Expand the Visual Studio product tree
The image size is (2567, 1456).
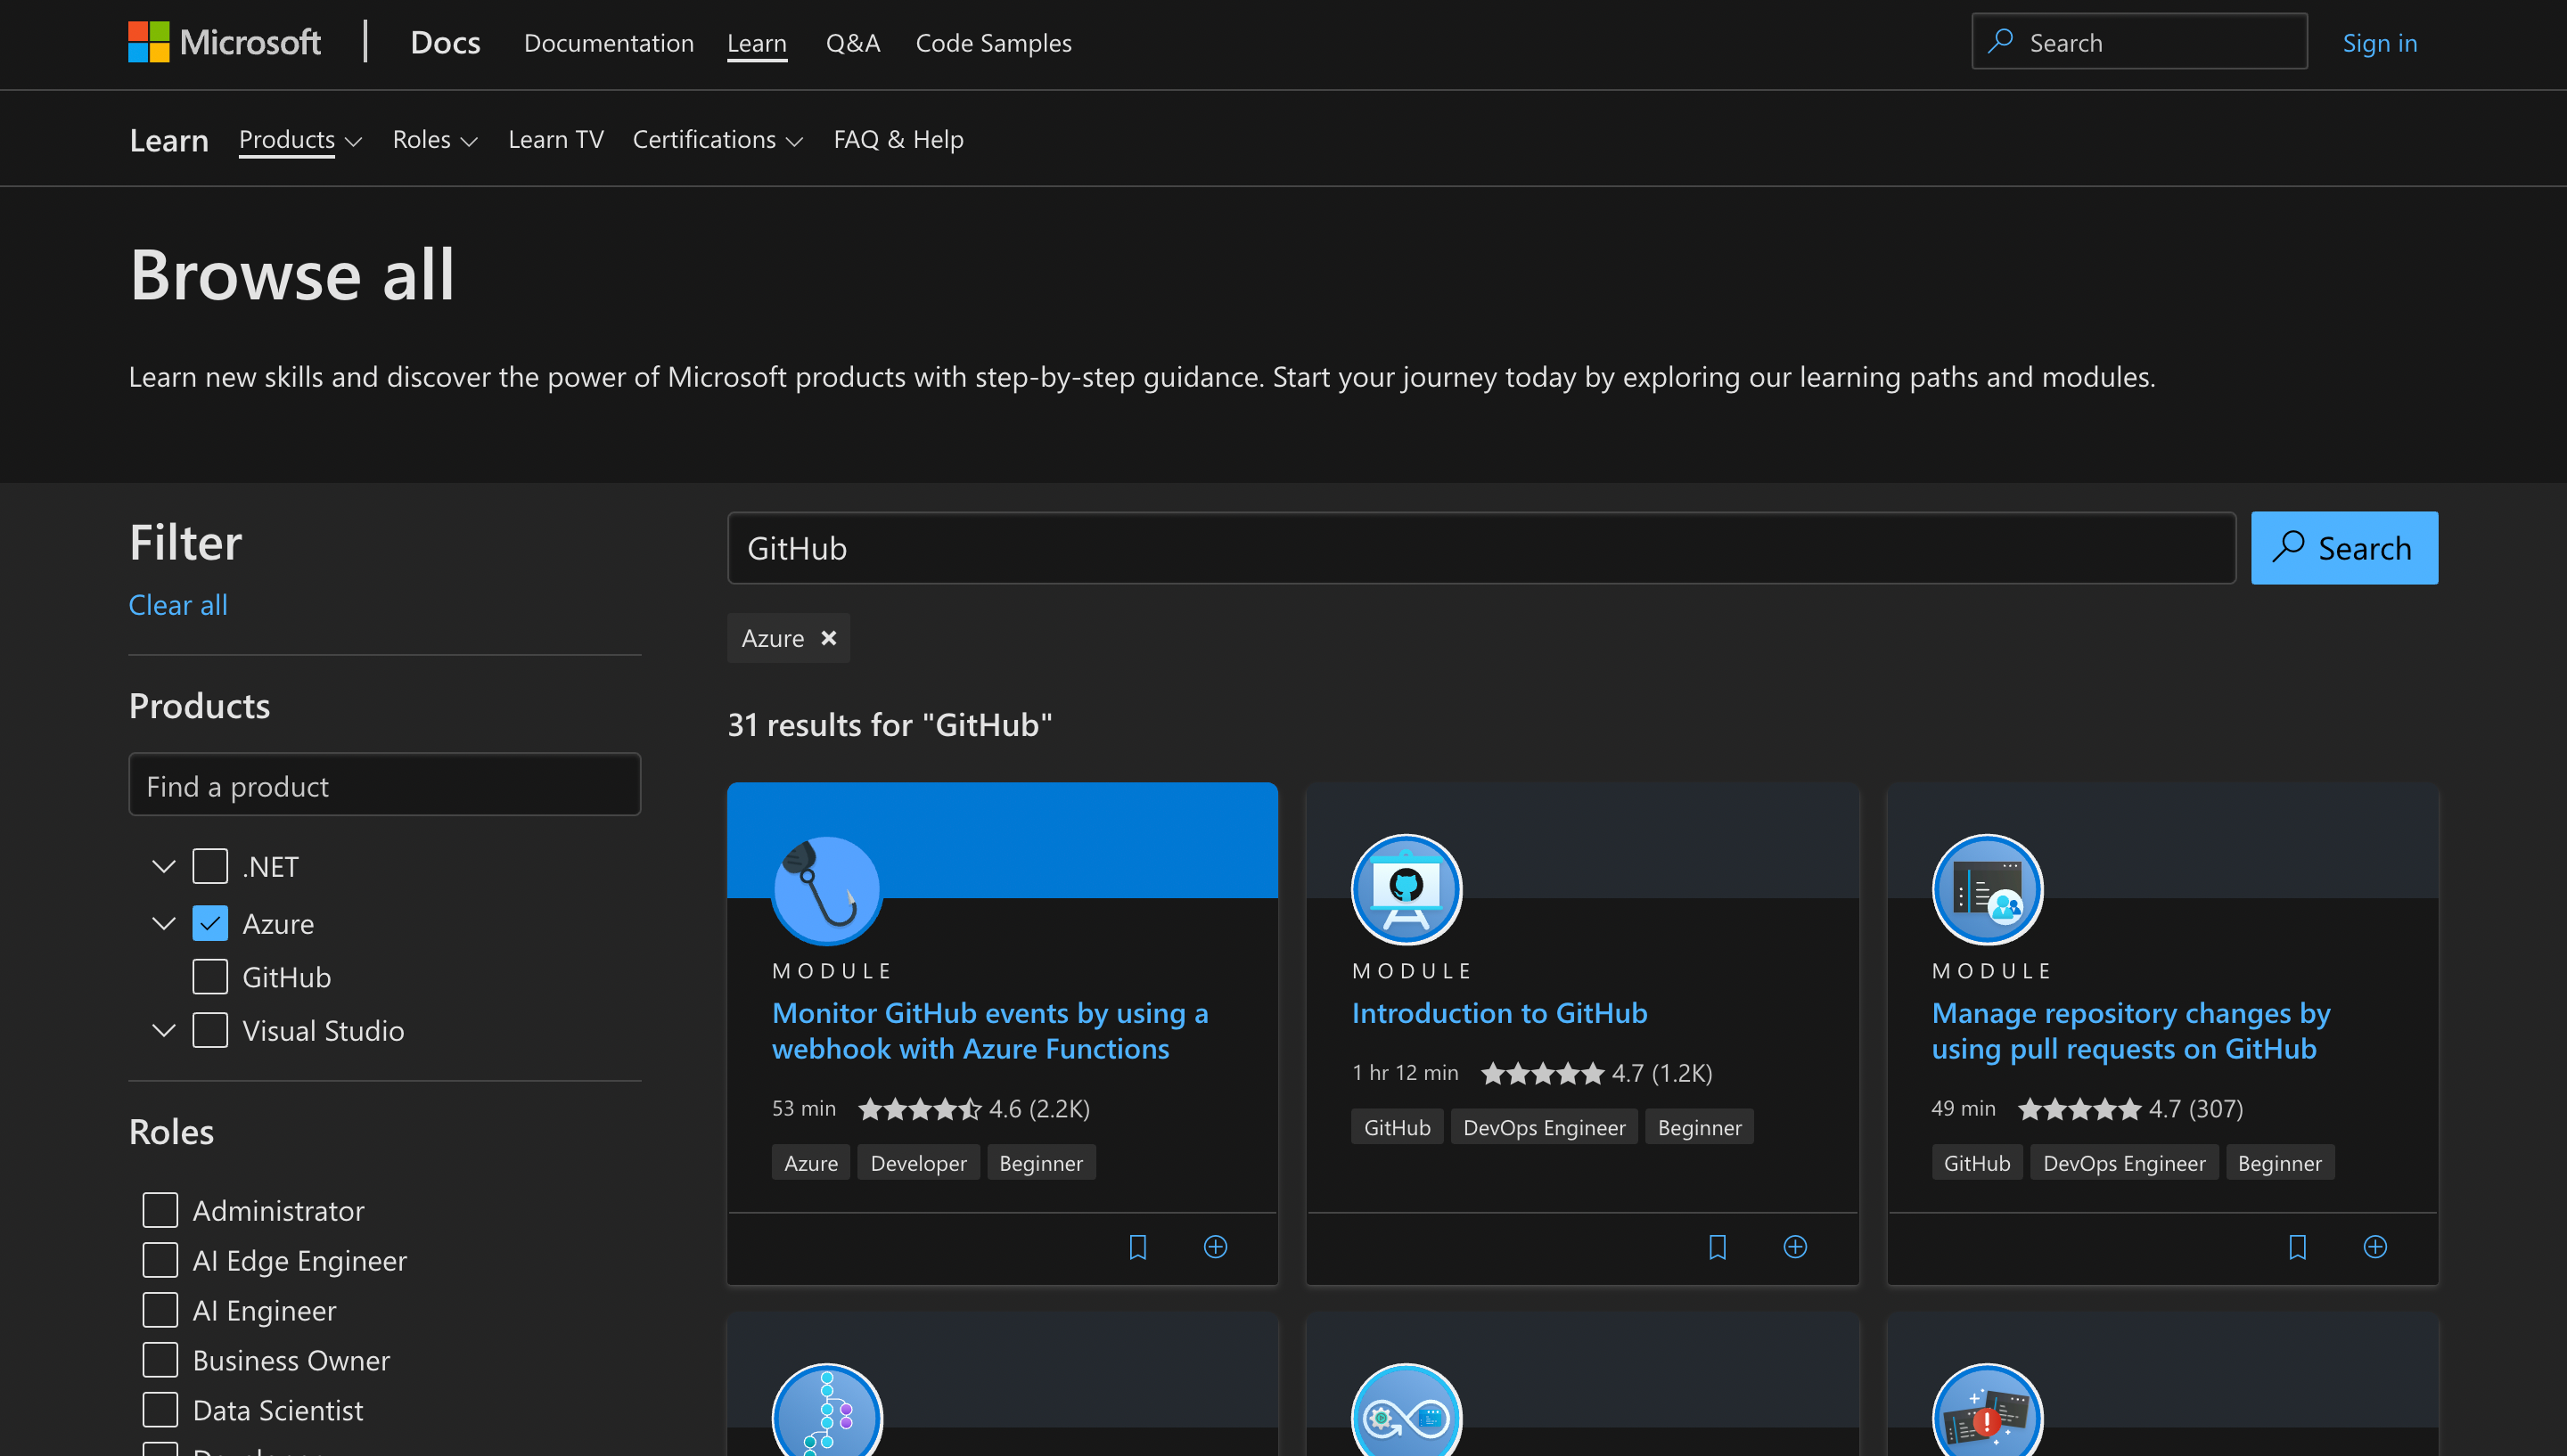tap(163, 1030)
